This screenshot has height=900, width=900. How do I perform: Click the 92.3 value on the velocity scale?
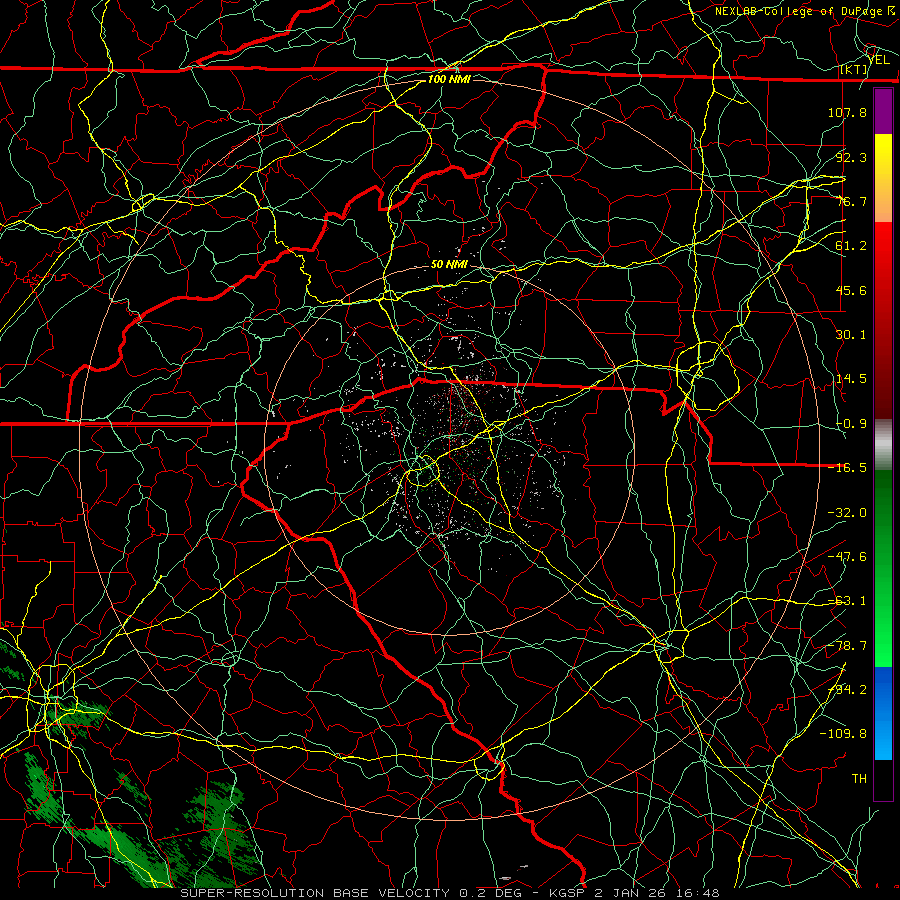pos(851,157)
